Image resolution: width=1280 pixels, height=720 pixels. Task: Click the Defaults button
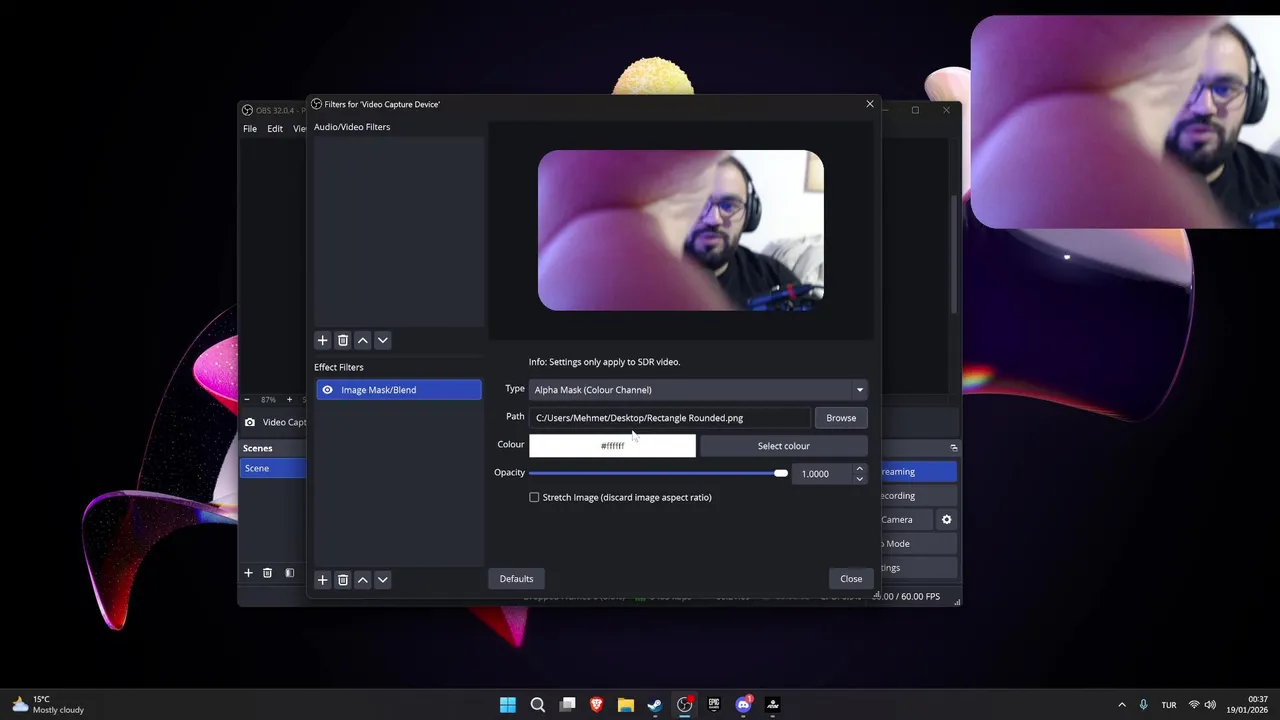(516, 579)
